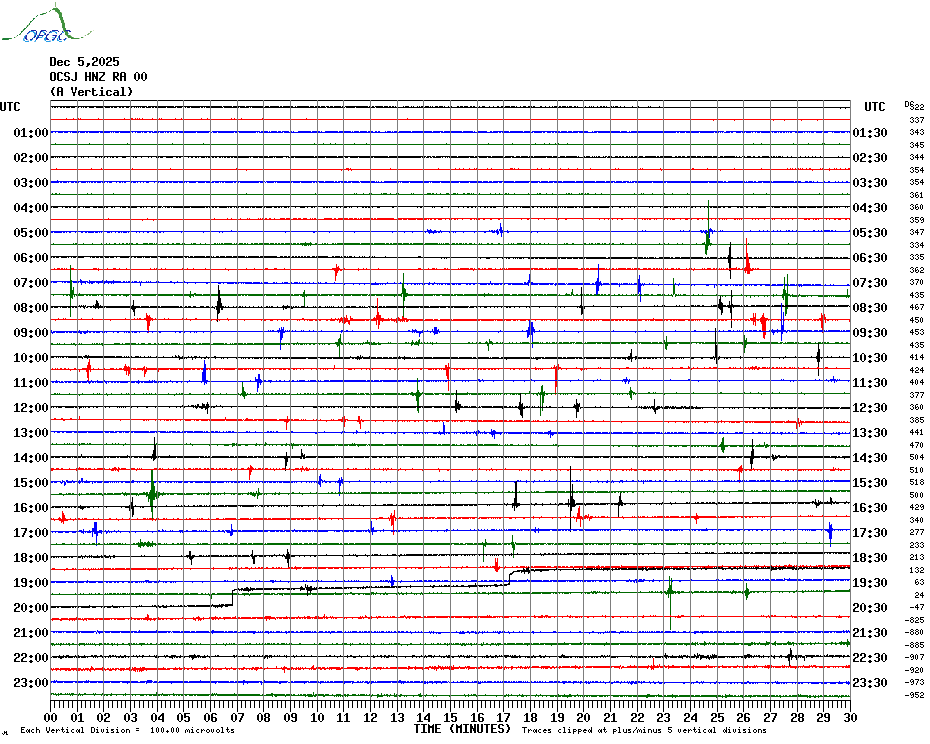The height and width of the screenshot is (744, 930).
Task: Click the offset value '467'
Action: click(x=917, y=307)
